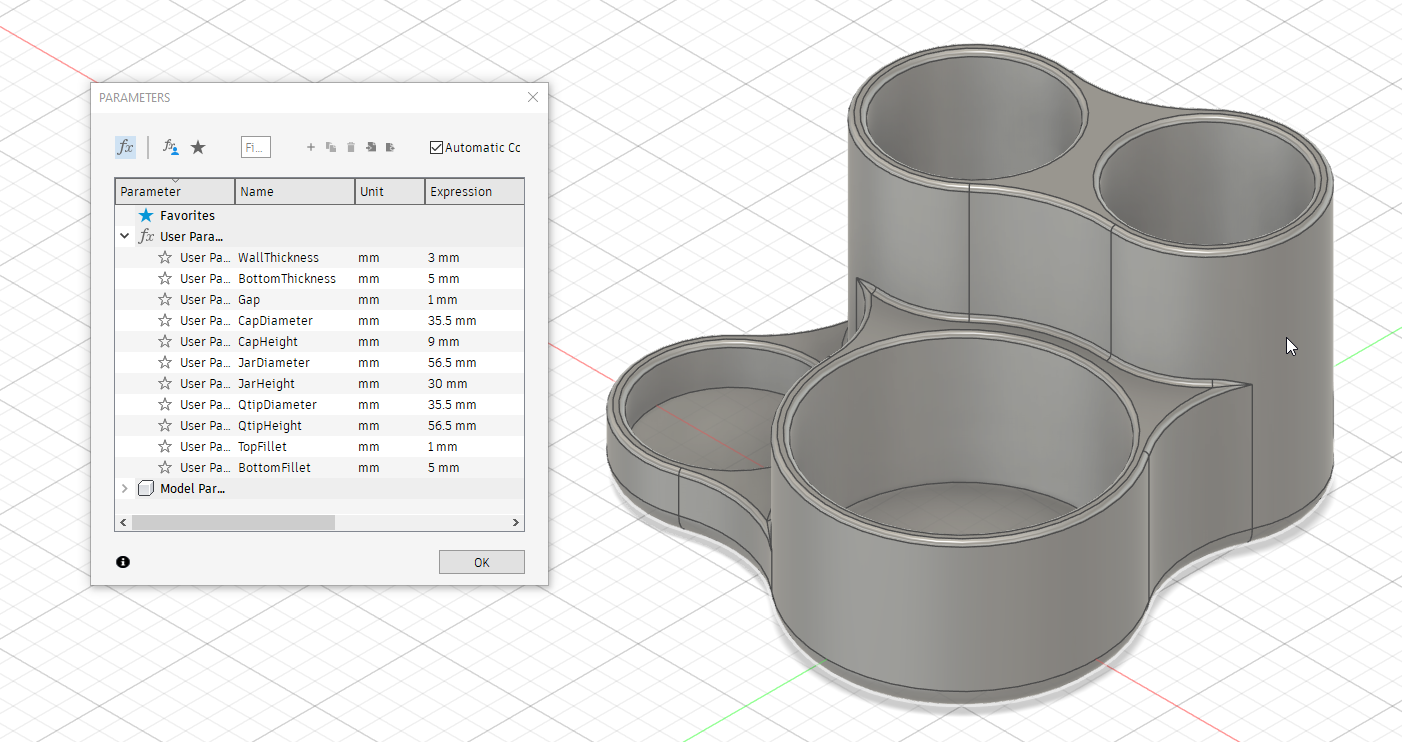Image resolution: width=1402 pixels, height=742 pixels.
Task: Close the Parameters dialog with X
Action: click(x=533, y=97)
